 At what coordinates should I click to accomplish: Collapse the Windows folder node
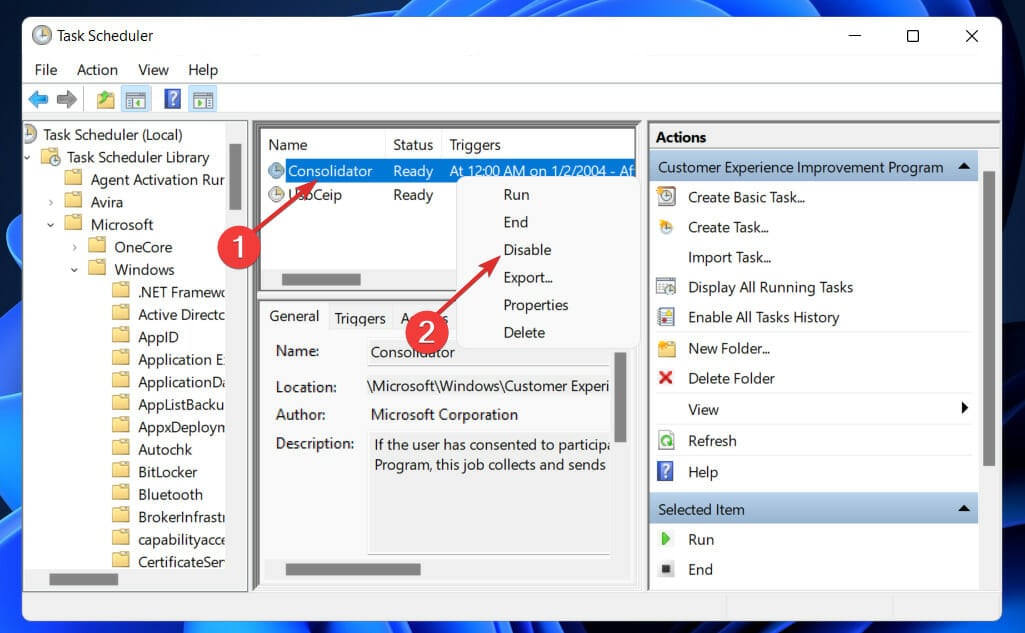(74, 269)
